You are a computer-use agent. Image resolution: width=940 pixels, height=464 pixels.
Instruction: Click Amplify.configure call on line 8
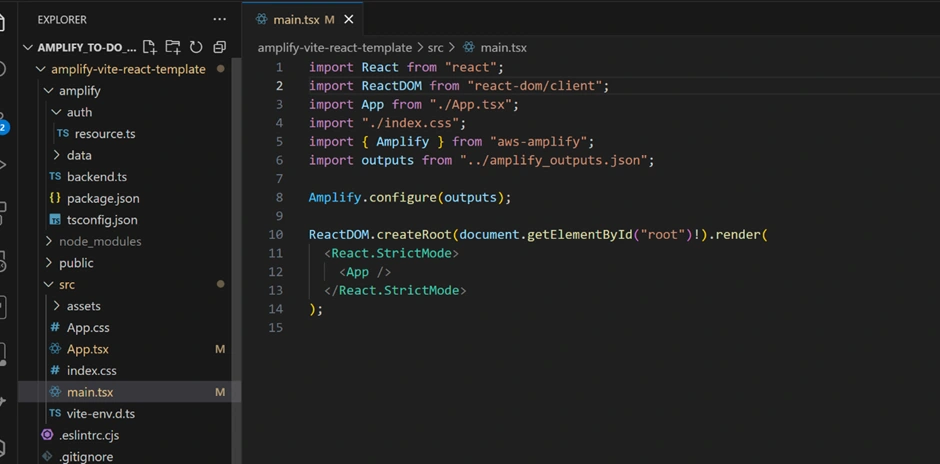(372, 197)
